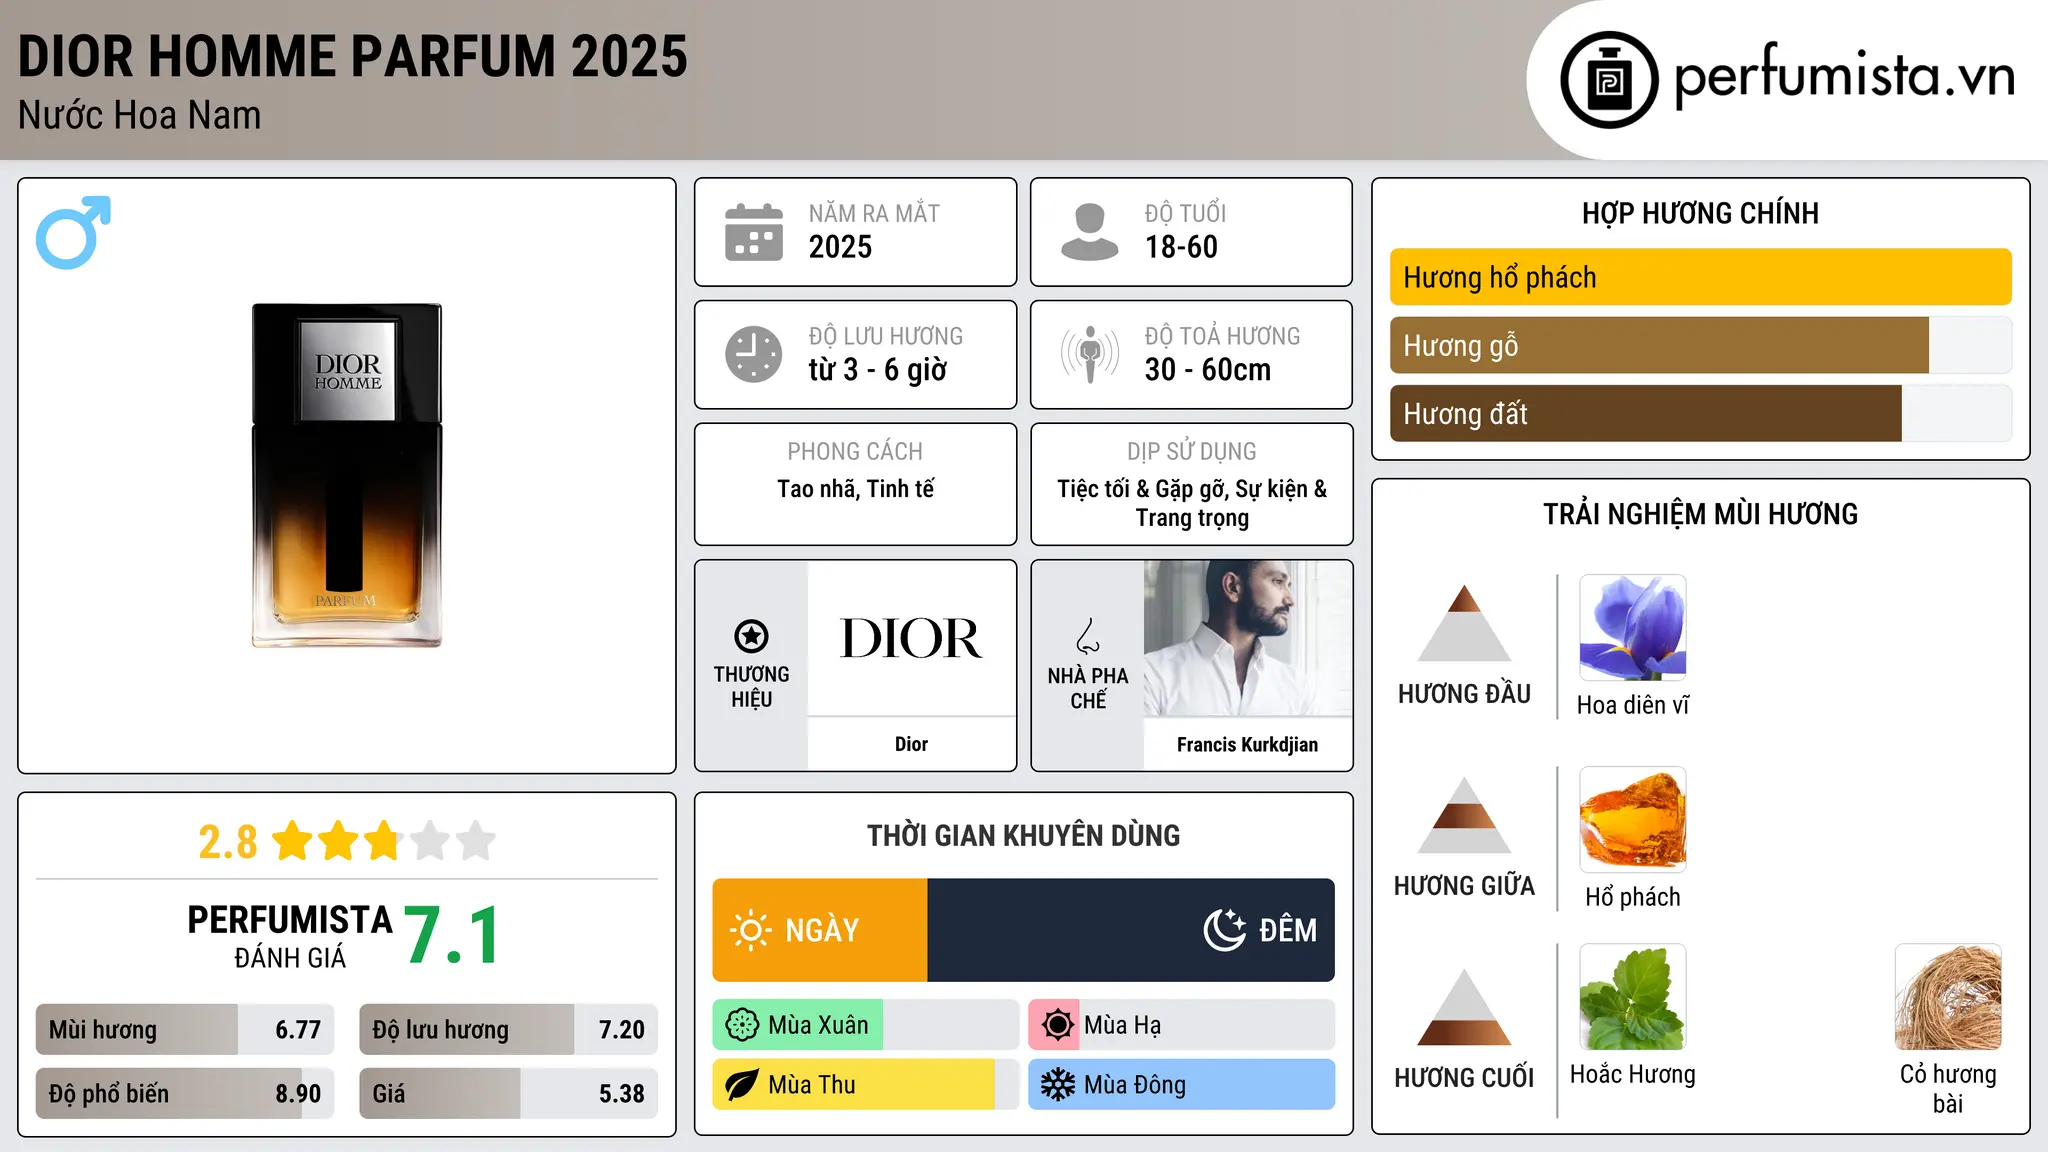Click the THỜI GIAN KHUYÊN DÙNG heading
This screenshot has width=2048, height=1152.
(x=1023, y=835)
